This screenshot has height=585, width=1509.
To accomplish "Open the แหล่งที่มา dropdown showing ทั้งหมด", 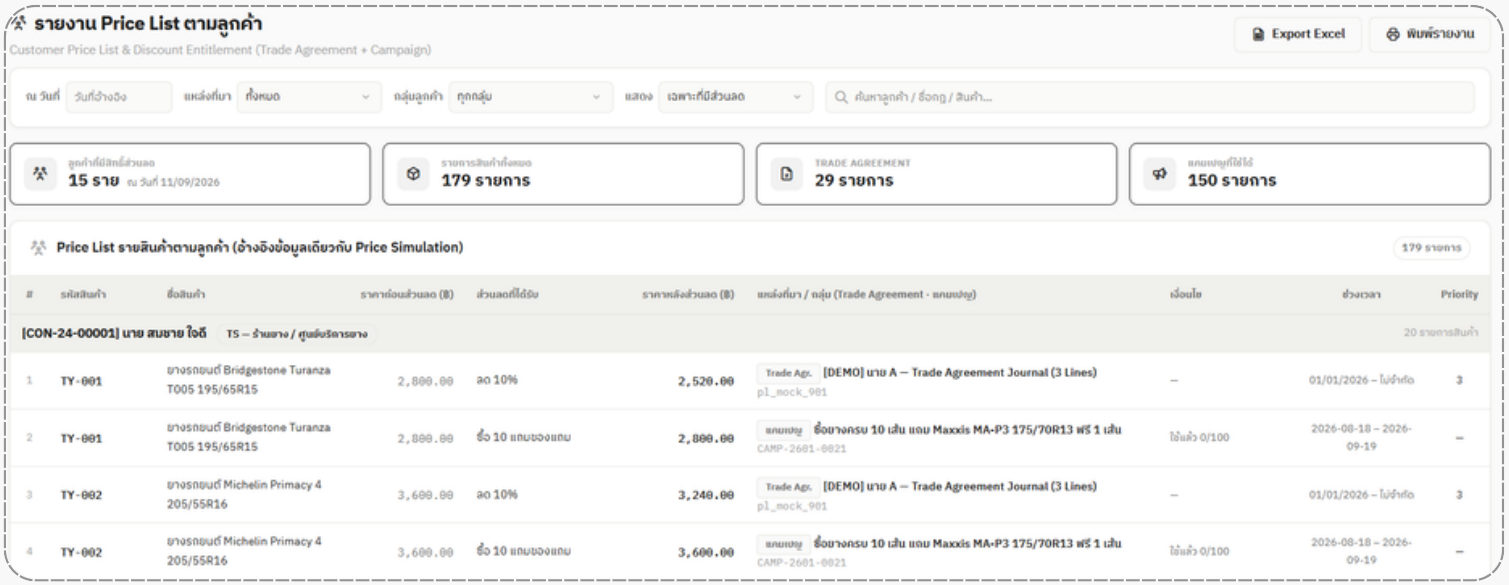I will 307,97.
